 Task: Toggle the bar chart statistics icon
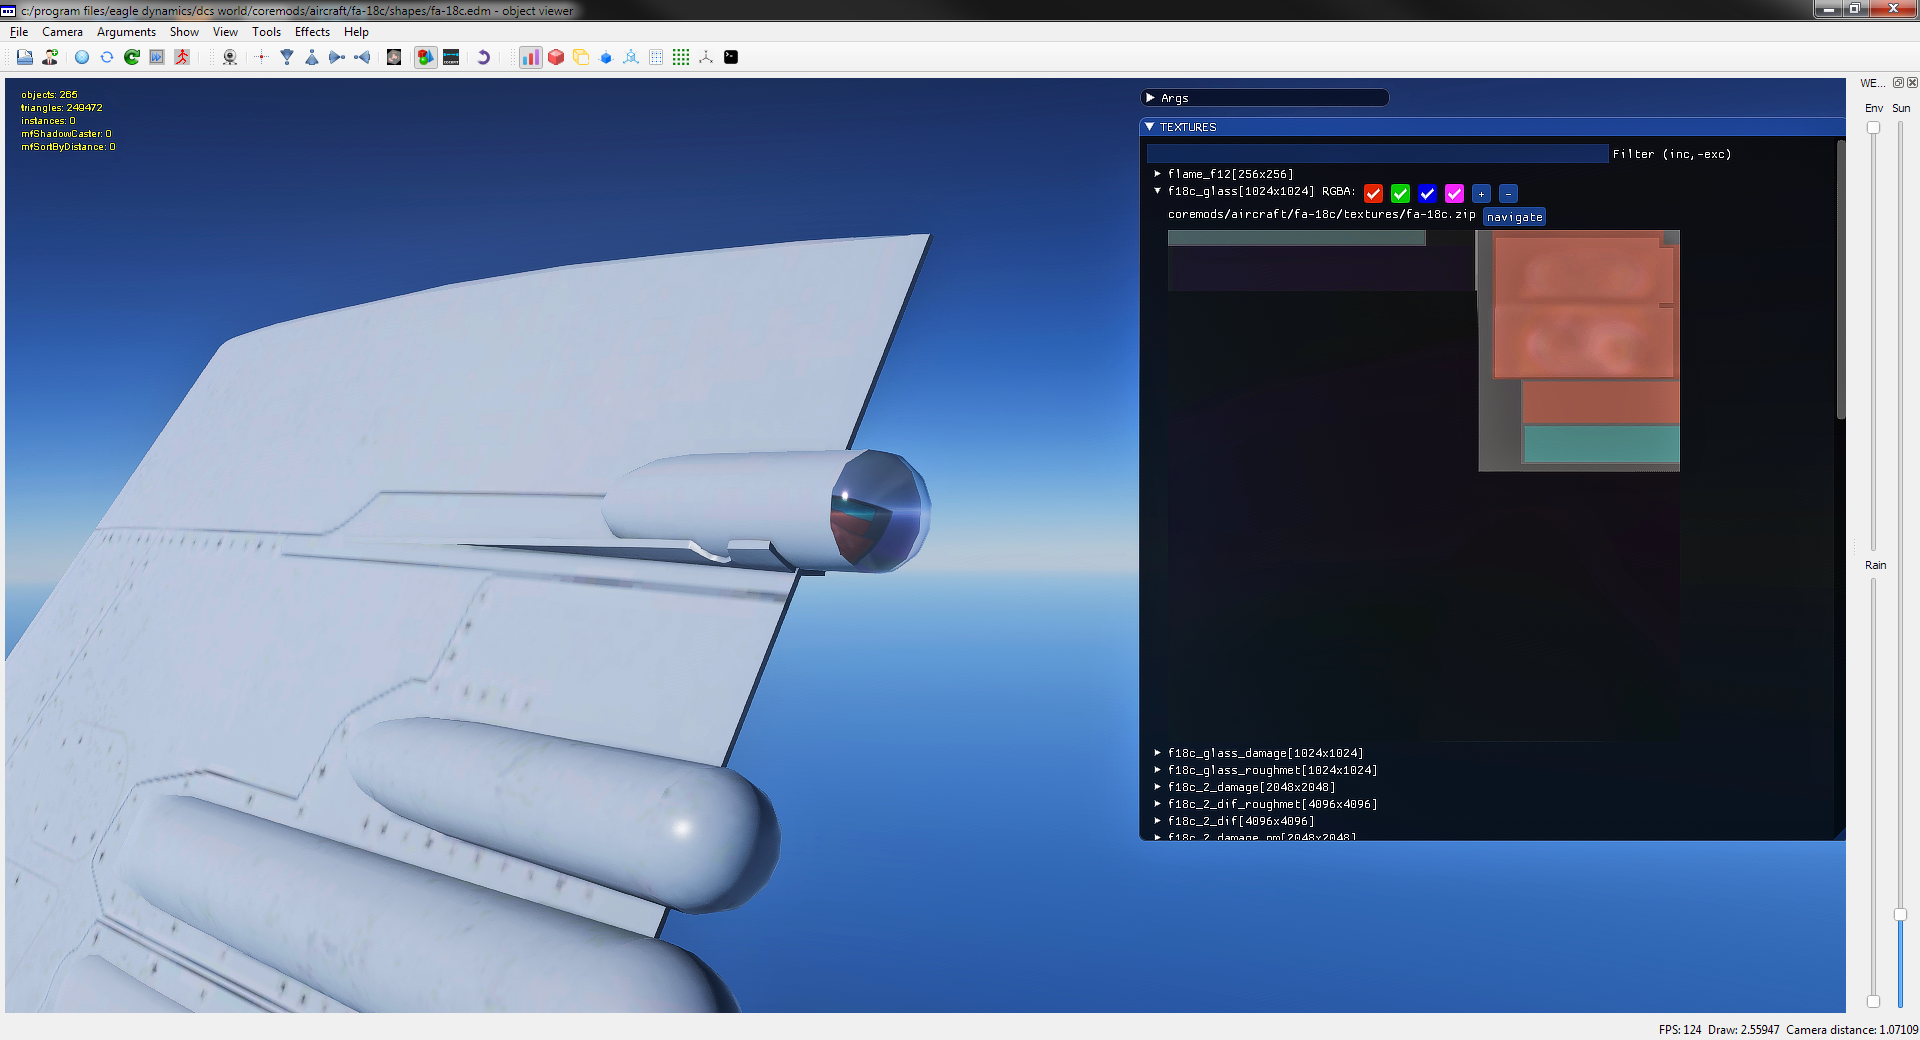tap(531, 57)
